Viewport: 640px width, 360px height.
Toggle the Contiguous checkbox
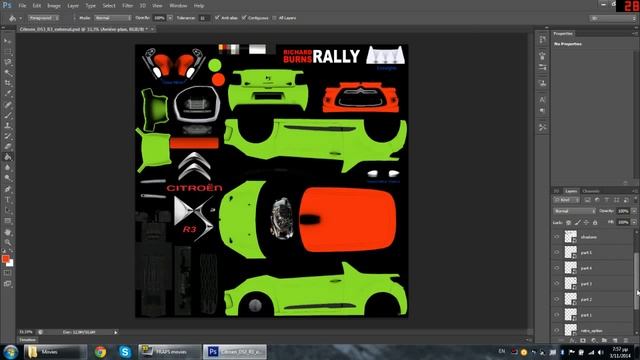click(x=244, y=18)
